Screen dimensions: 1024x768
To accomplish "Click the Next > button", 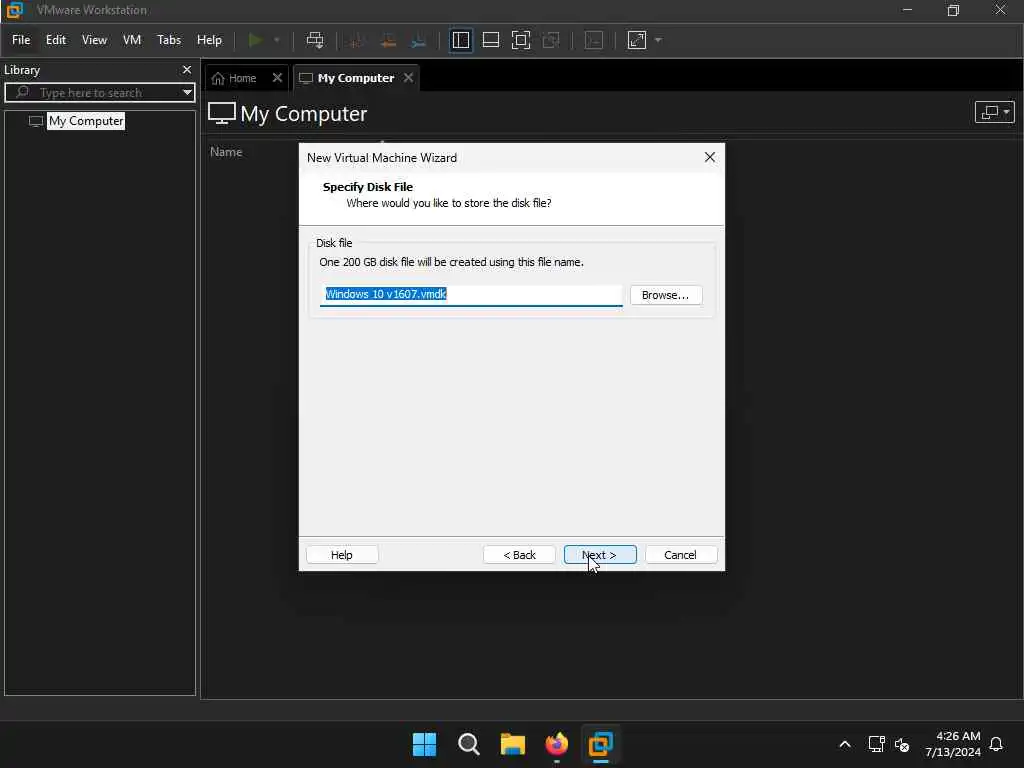I will 600,555.
